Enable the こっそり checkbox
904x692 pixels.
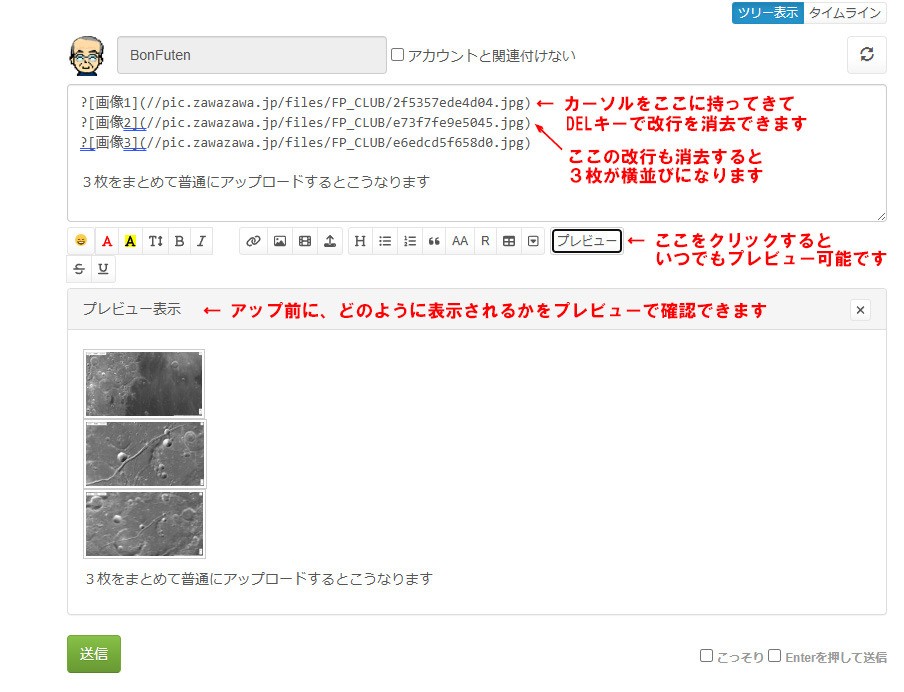point(706,656)
